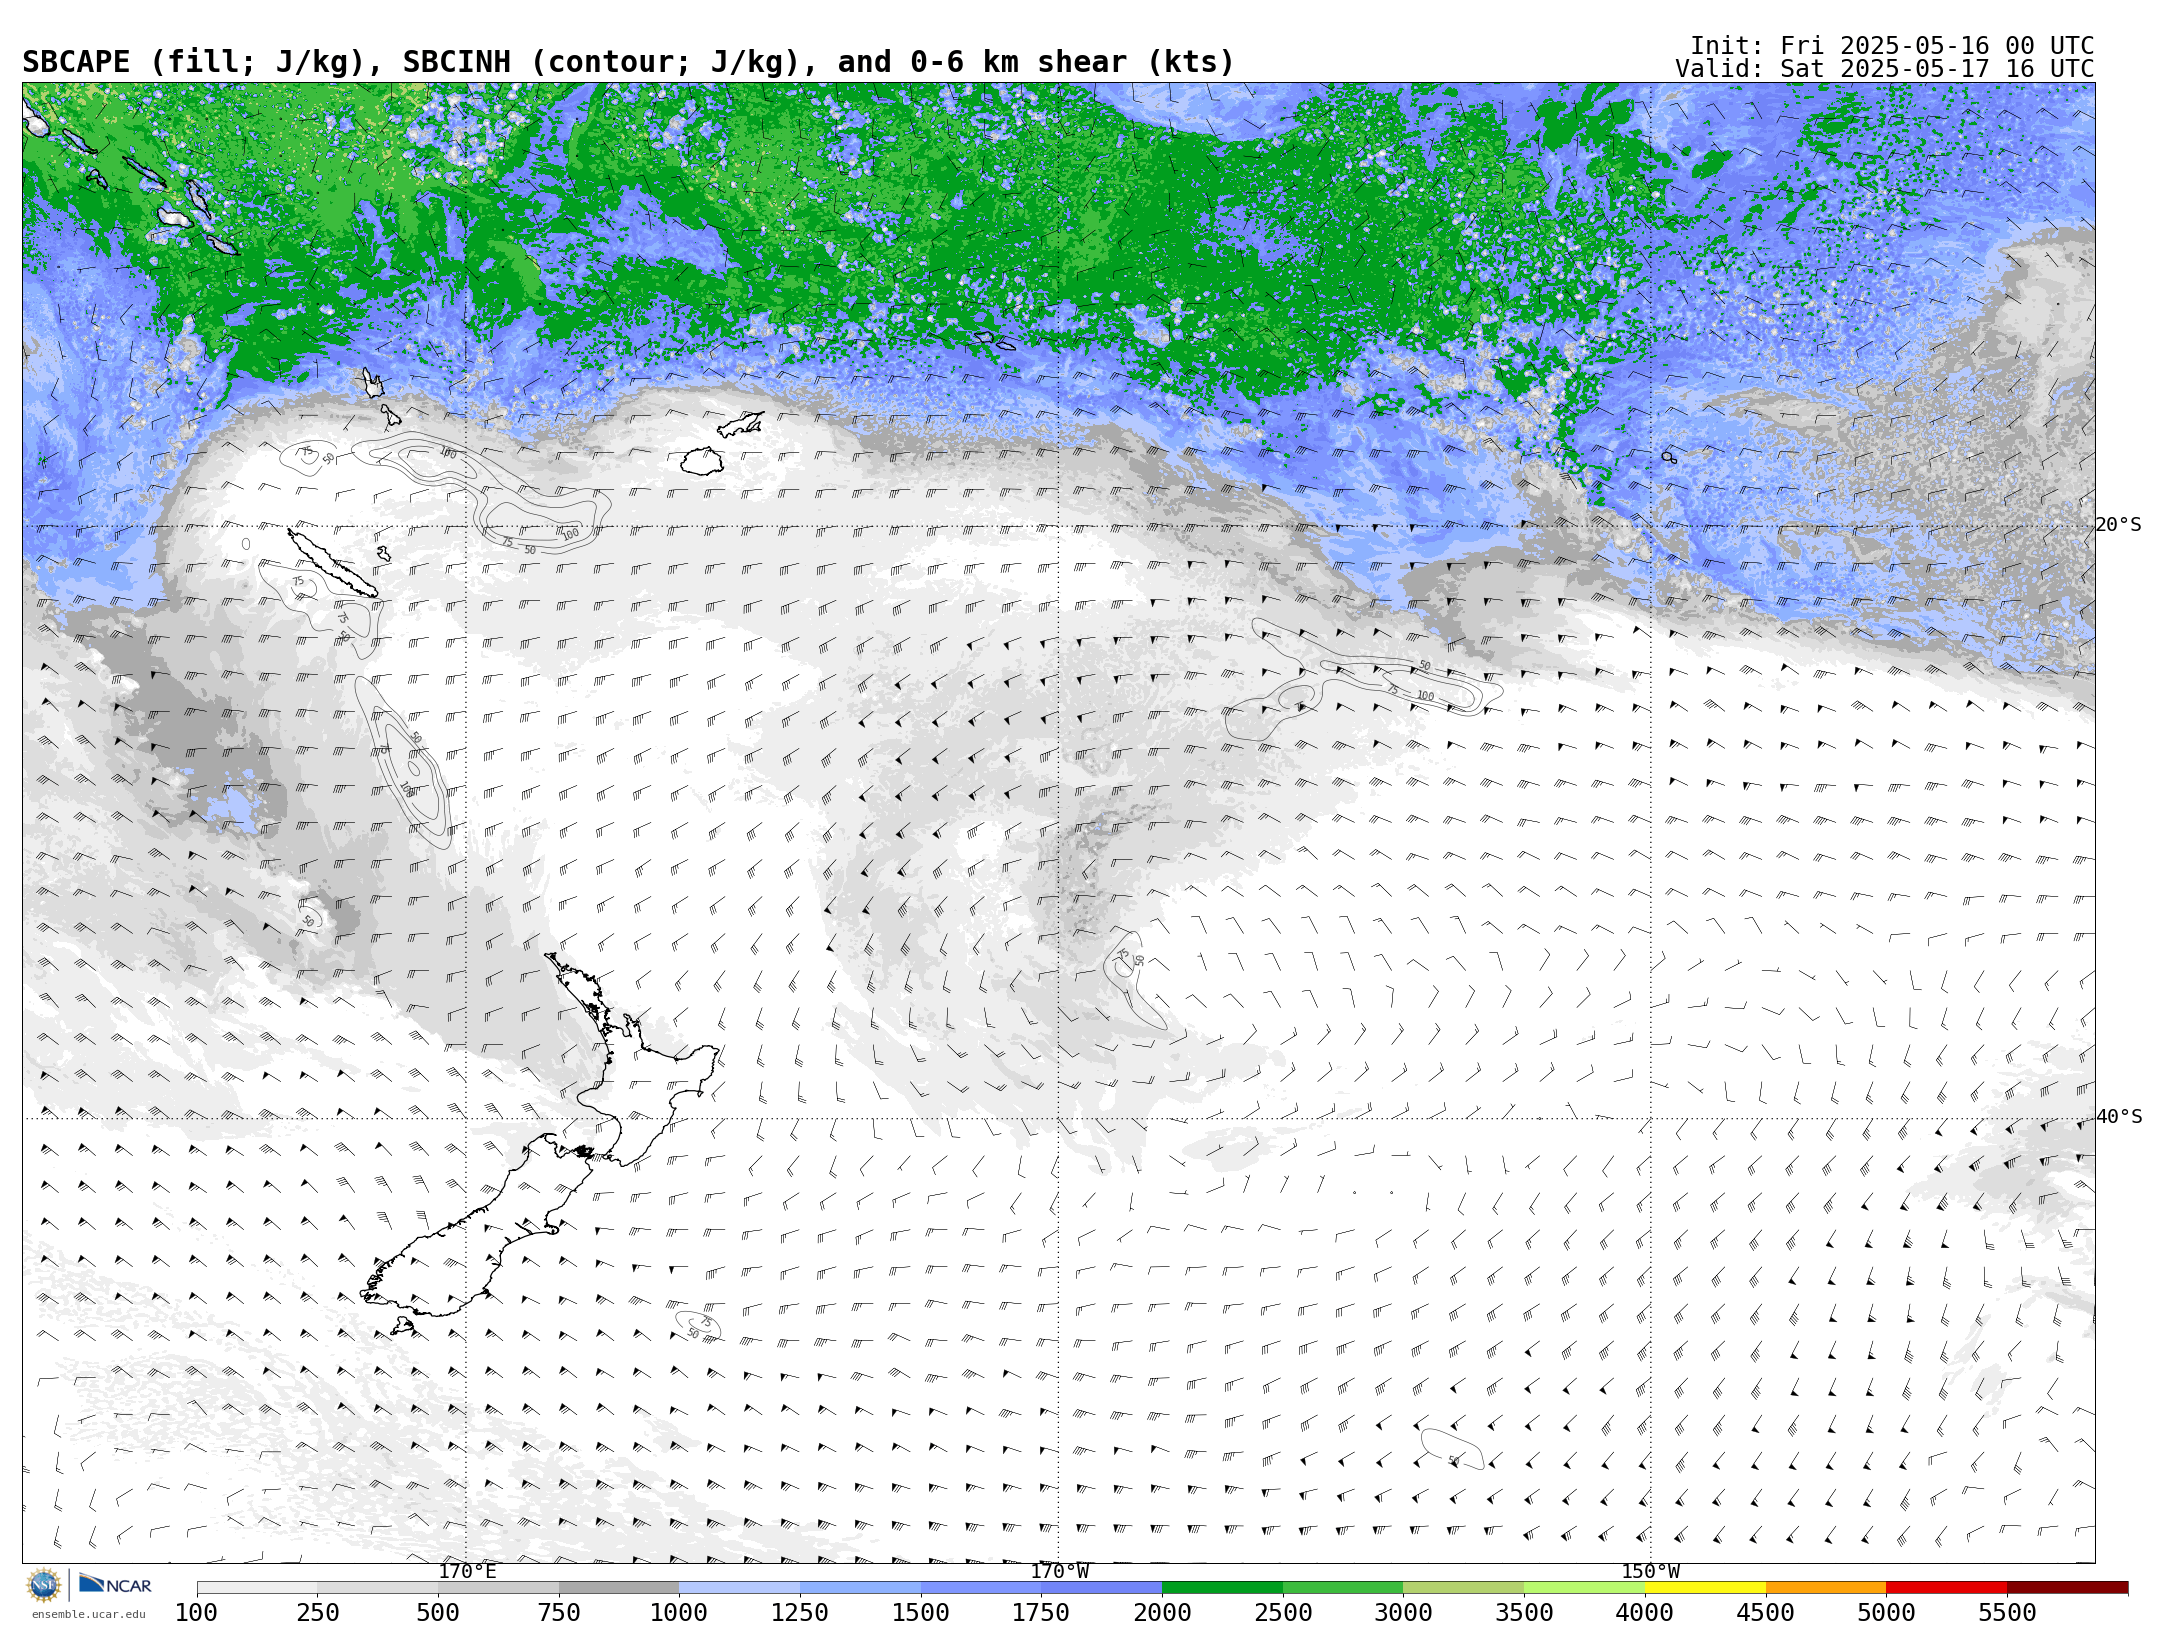
Task: Pick the olive 3000–3500 colorbar swatch
Action: click(1463, 1587)
